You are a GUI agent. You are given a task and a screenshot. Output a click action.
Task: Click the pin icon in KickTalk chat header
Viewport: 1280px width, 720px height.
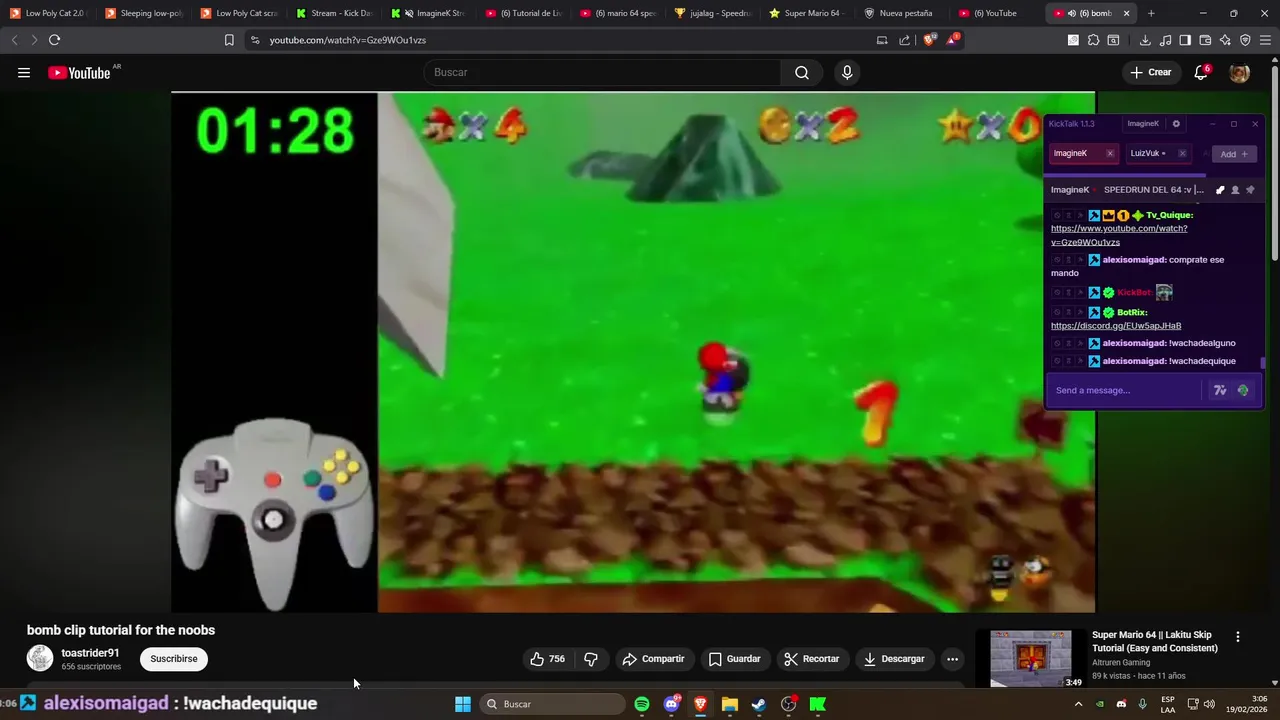coord(1250,190)
